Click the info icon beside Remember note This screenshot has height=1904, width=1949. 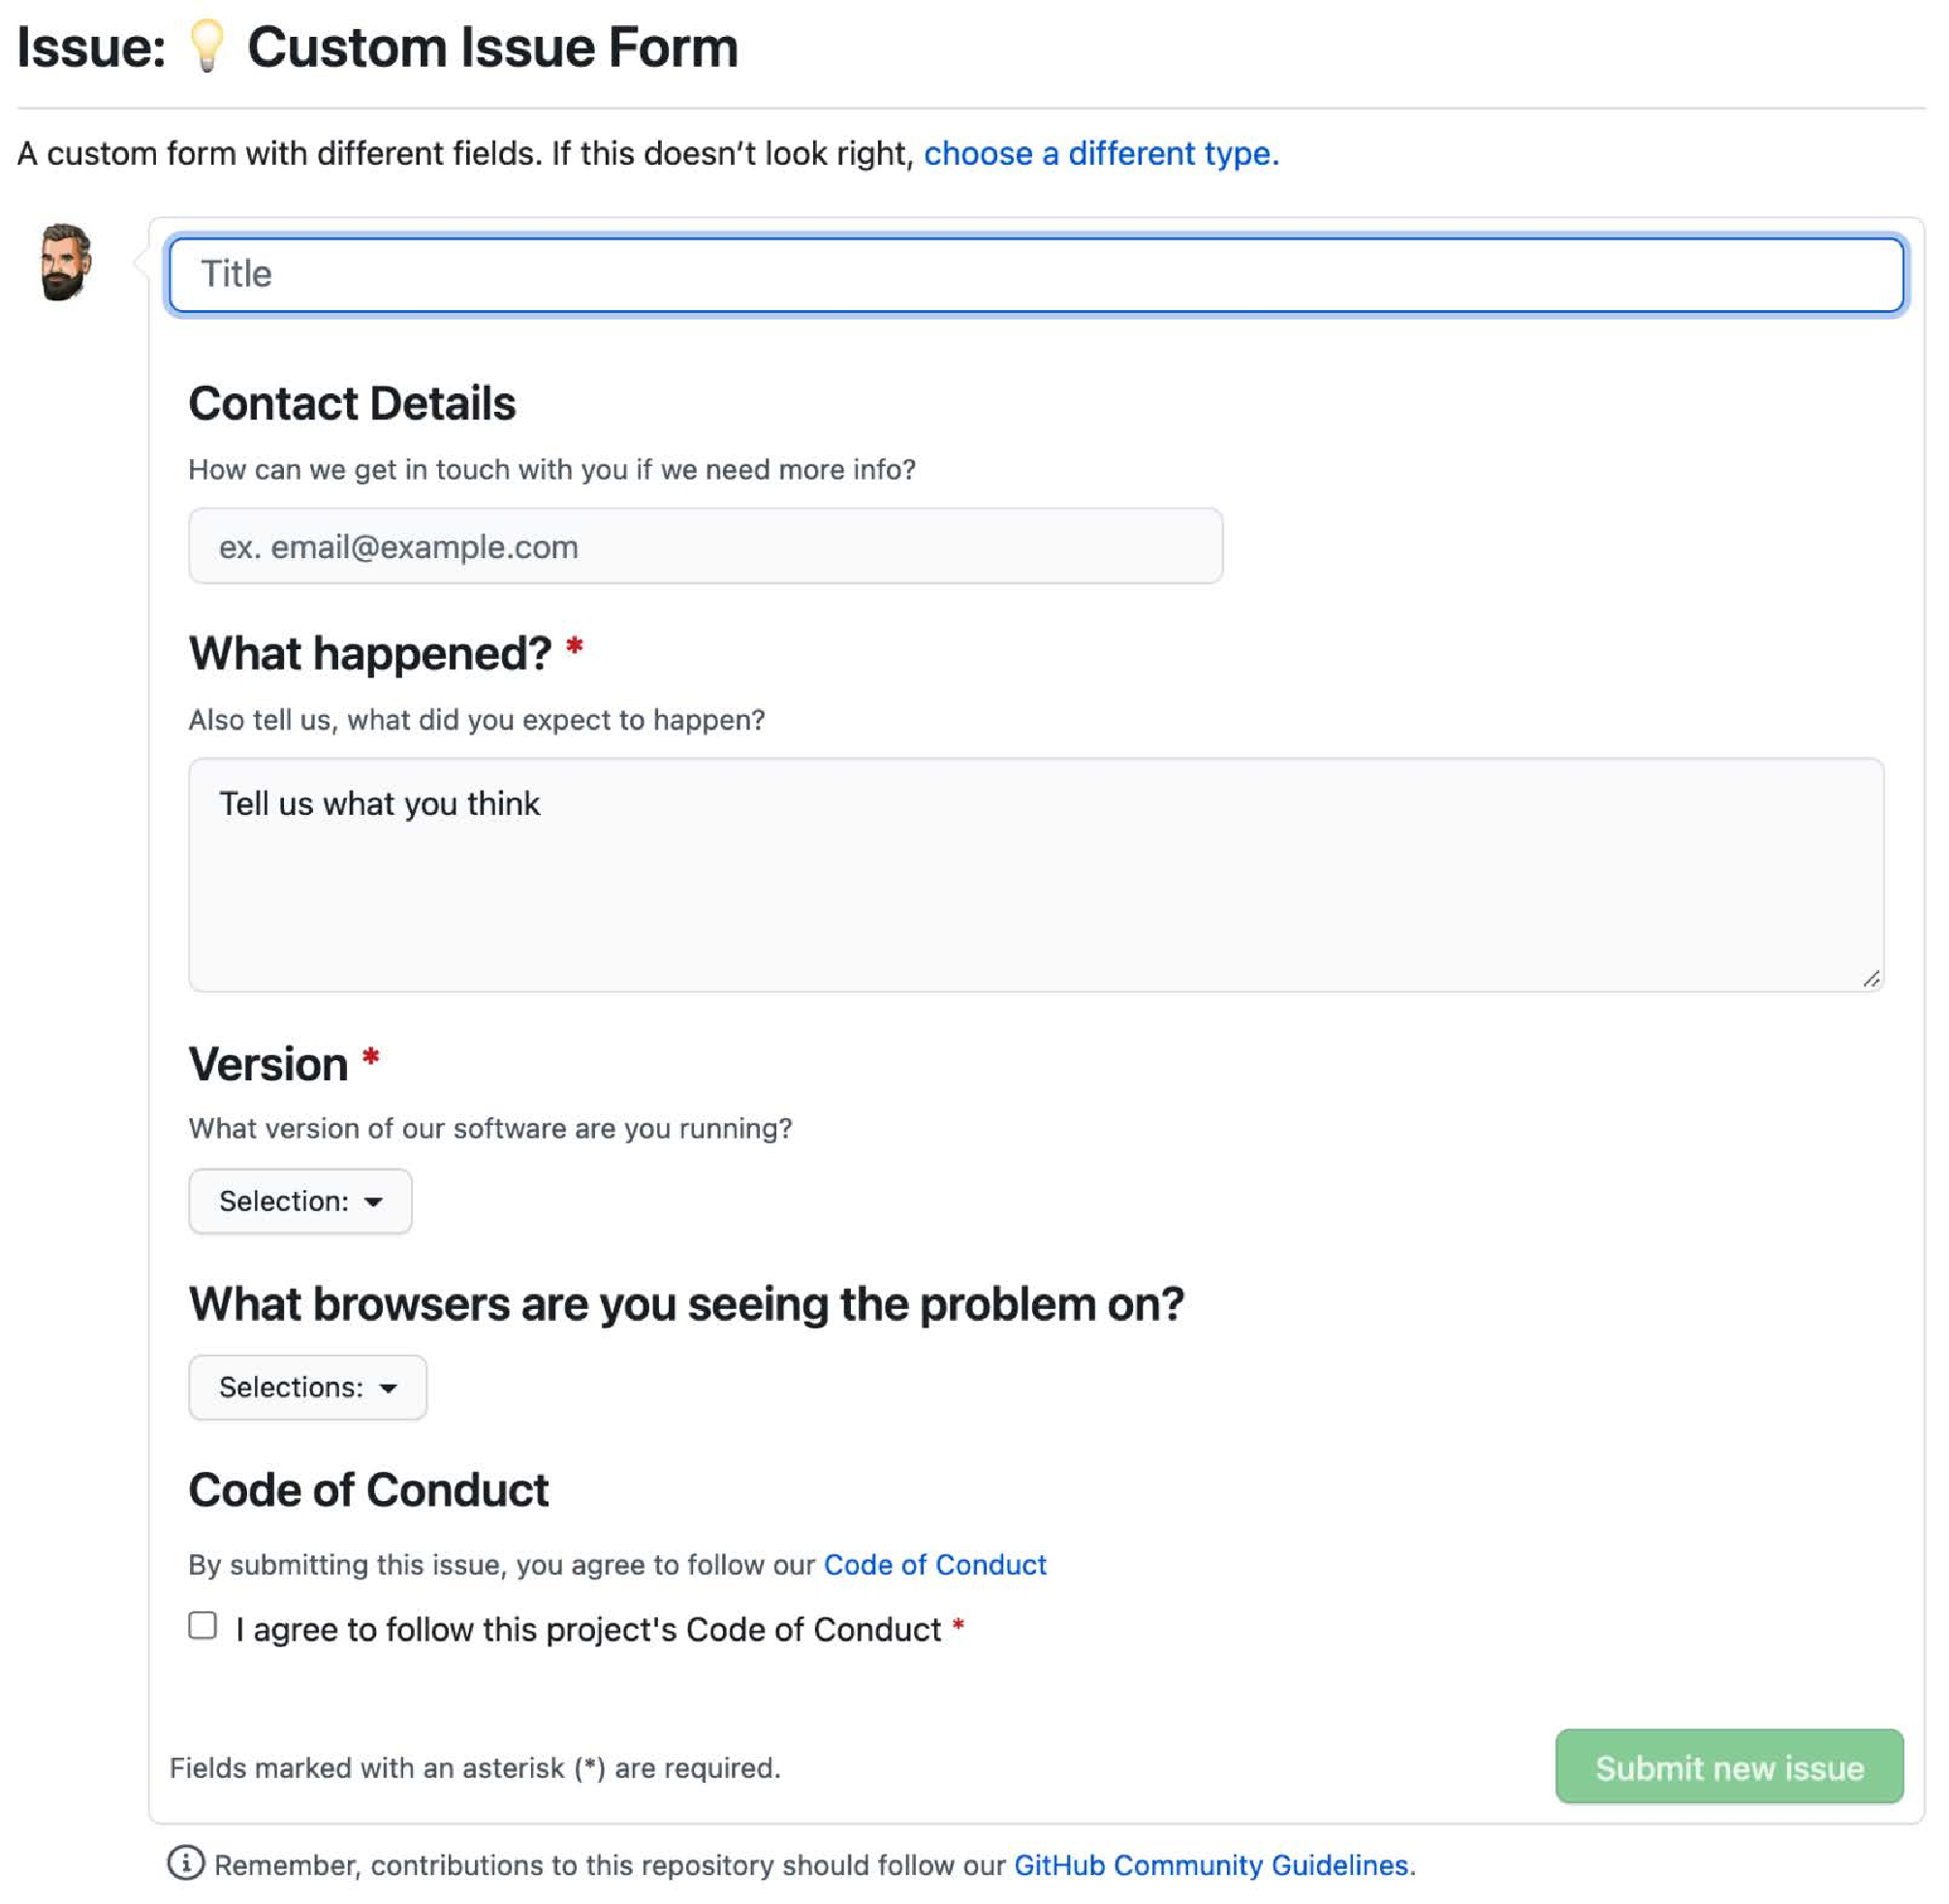pyautogui.click(x=186, y=1863)
